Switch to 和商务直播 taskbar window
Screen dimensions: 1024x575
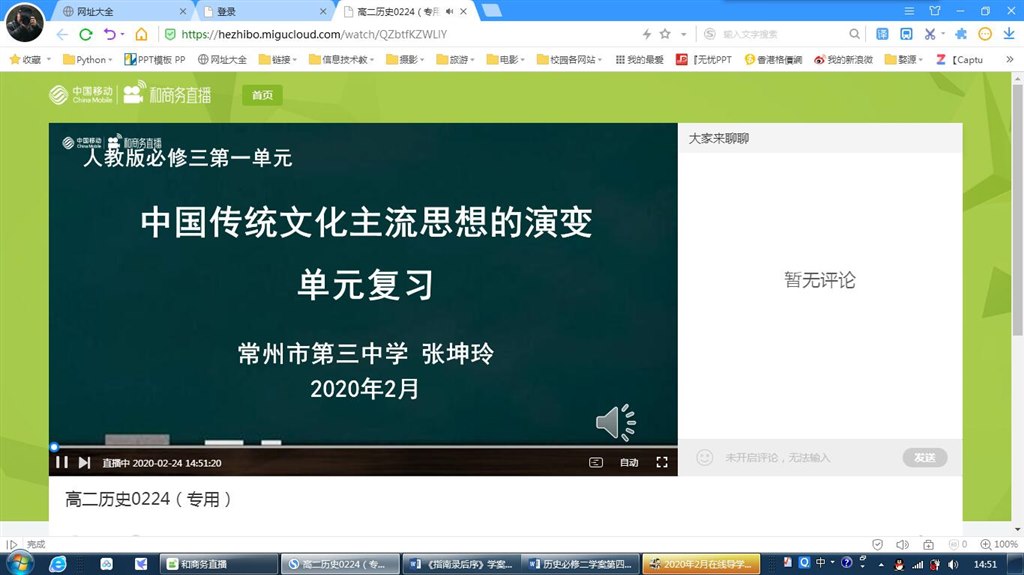[219, 564]
